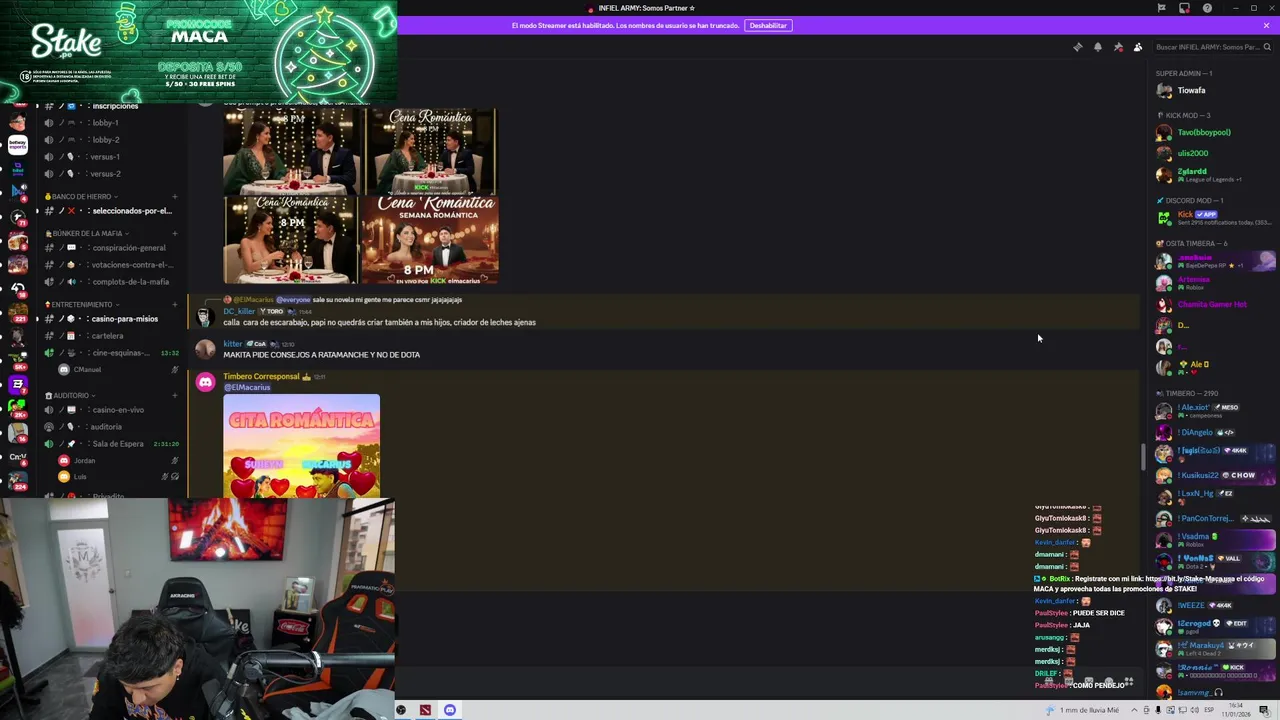Open the Threads icon in channel header
The width and height of the screenshot is (1280, 720).
point(1077,47)
